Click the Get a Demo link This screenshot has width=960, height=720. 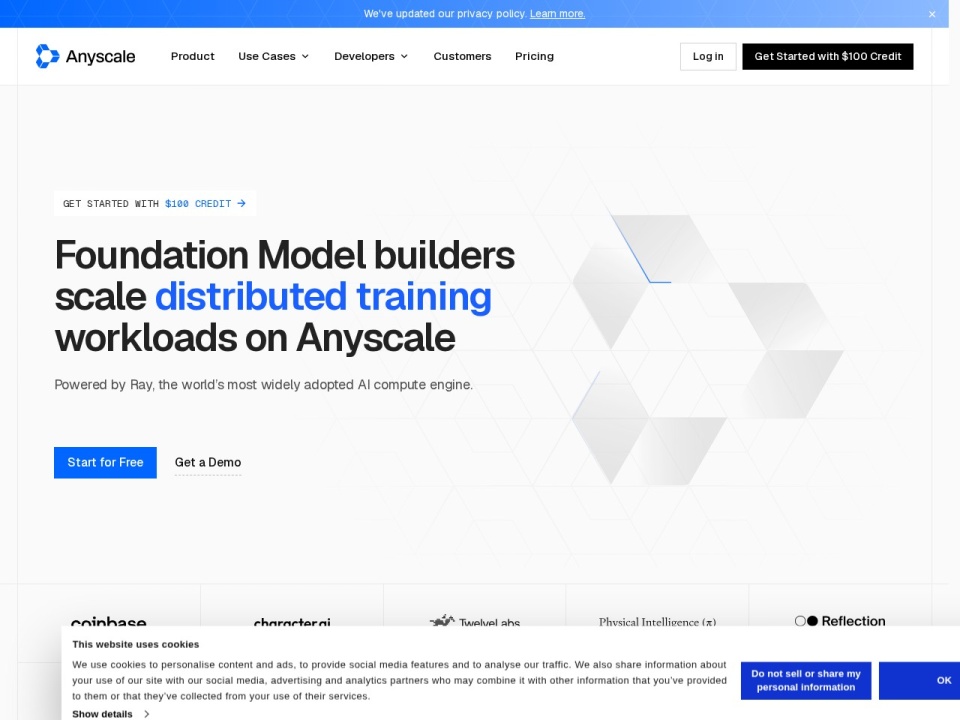pos(208,463)
